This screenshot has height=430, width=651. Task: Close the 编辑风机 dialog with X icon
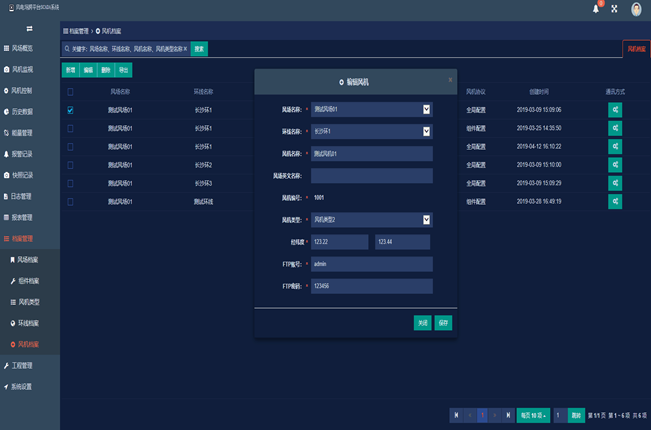tap(449, 79)
